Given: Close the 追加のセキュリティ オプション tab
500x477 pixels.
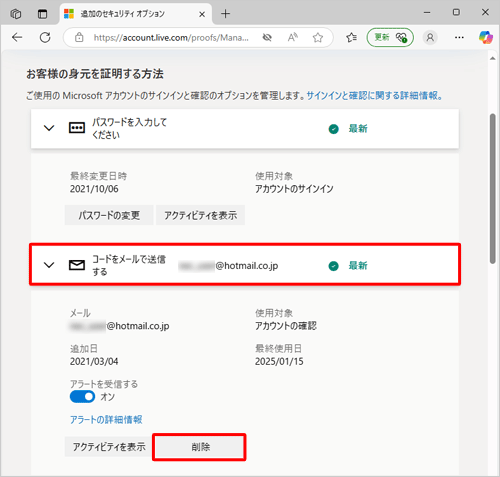Looking at the screenshot, I should pyautogui.click(x=202, y=14).
